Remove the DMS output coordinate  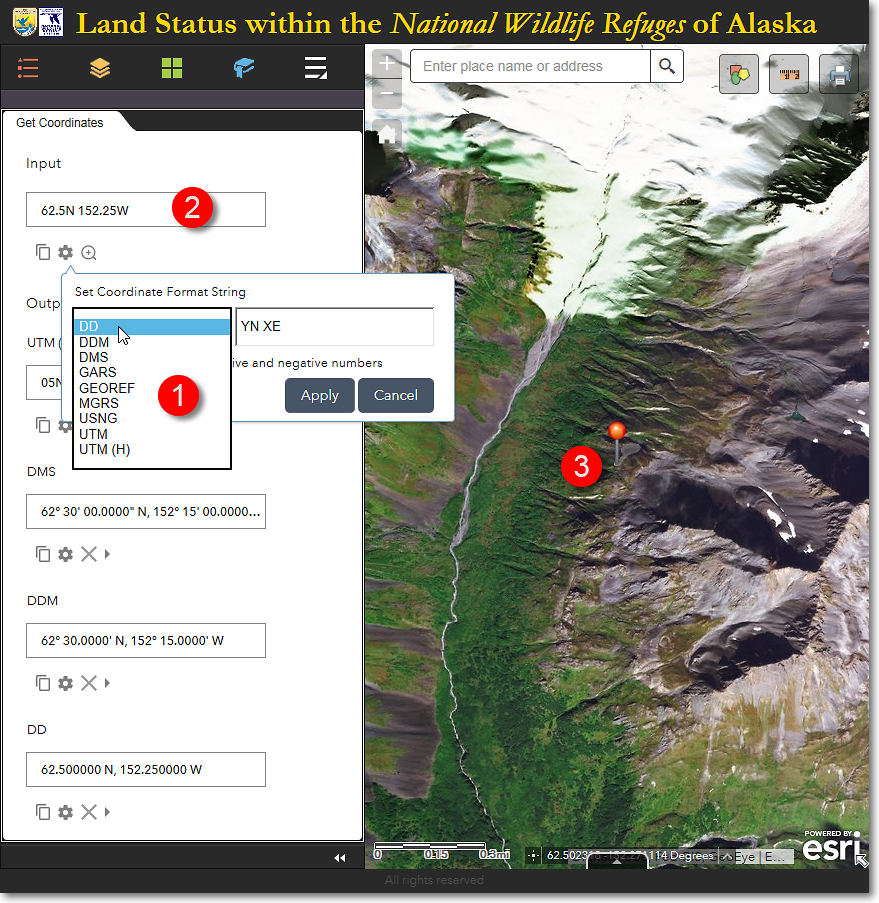[88, 554]
